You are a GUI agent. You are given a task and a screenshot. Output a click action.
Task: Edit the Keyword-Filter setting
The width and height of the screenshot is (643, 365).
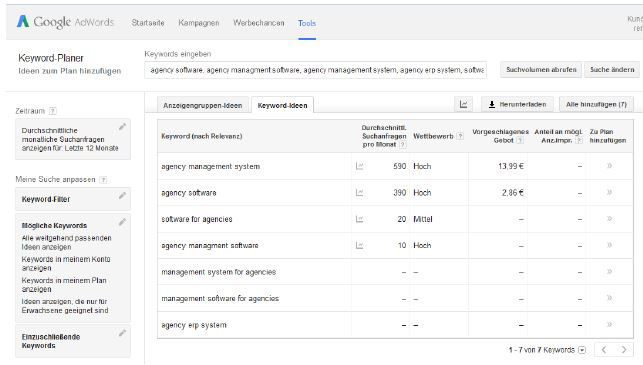[122, 196]
